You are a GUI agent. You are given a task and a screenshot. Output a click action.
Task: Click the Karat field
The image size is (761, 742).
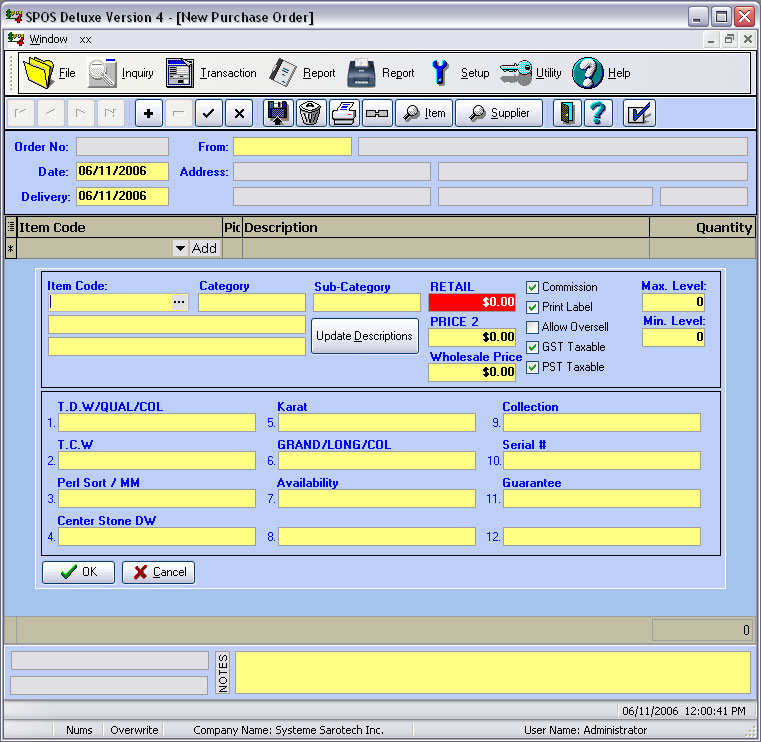[x=377, y=423]
